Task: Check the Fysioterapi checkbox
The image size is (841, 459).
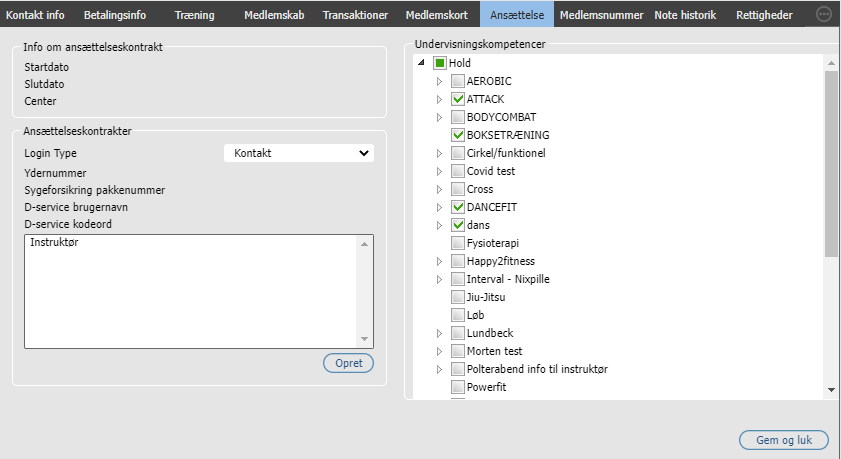Action: pos(458,243)
